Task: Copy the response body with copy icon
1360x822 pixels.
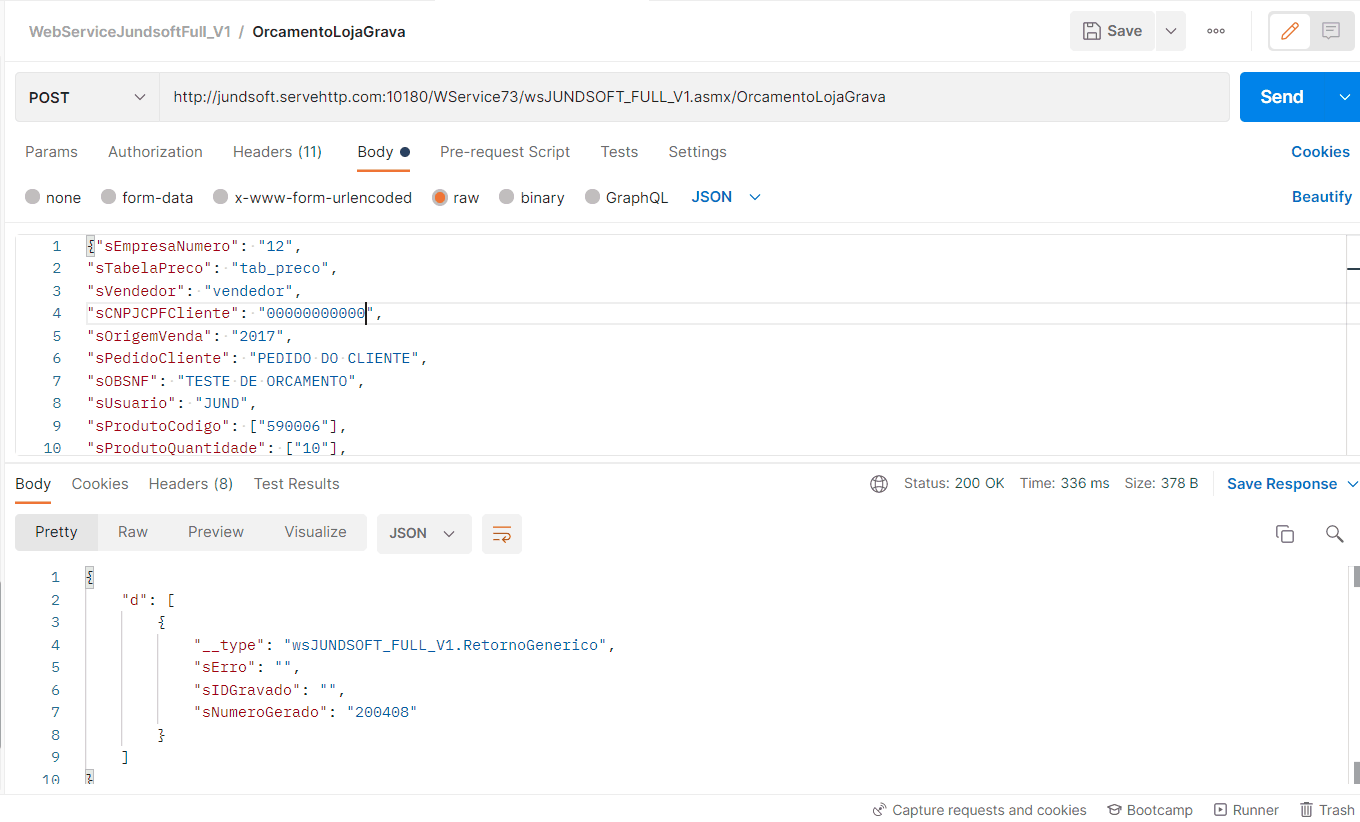Action: [x=1285, y=534]
